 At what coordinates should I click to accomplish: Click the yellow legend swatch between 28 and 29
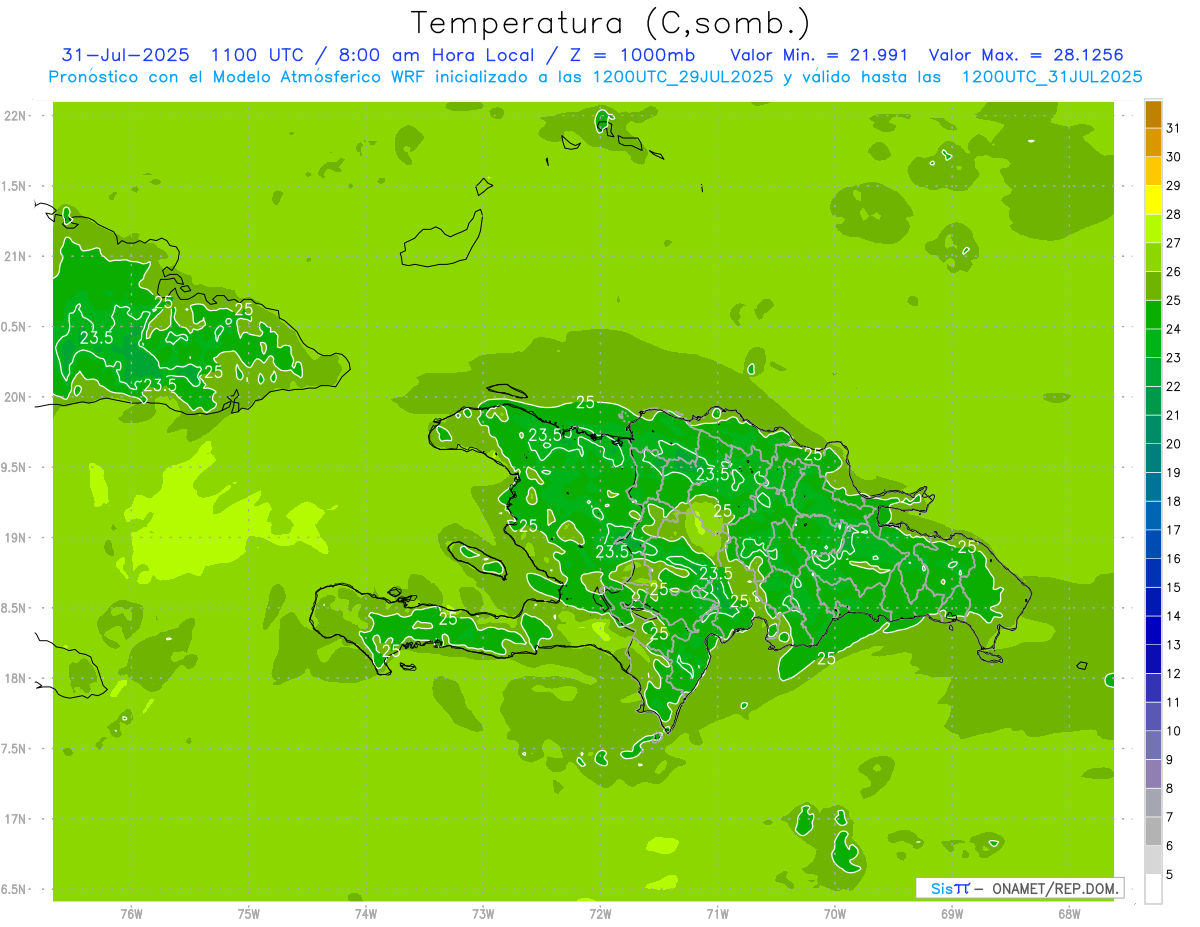[x=1153, y=200]
